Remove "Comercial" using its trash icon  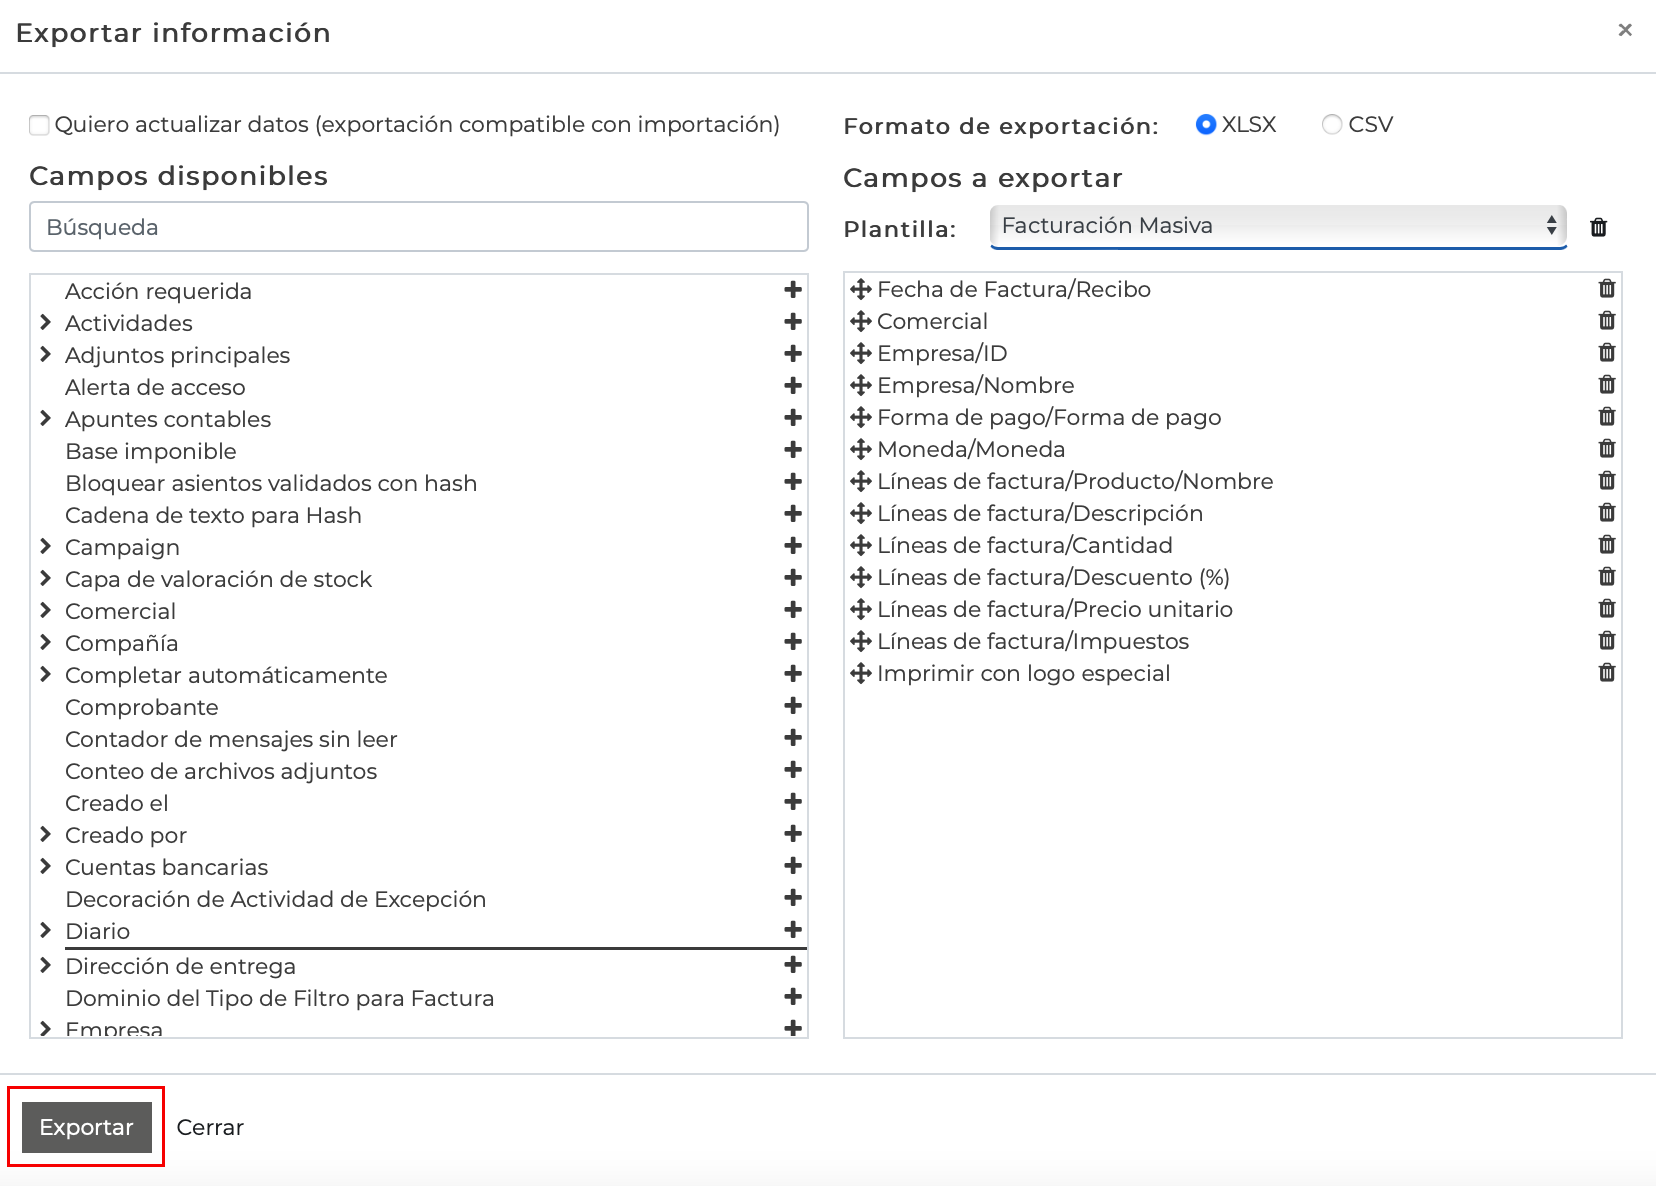[x=1607, y=321]
